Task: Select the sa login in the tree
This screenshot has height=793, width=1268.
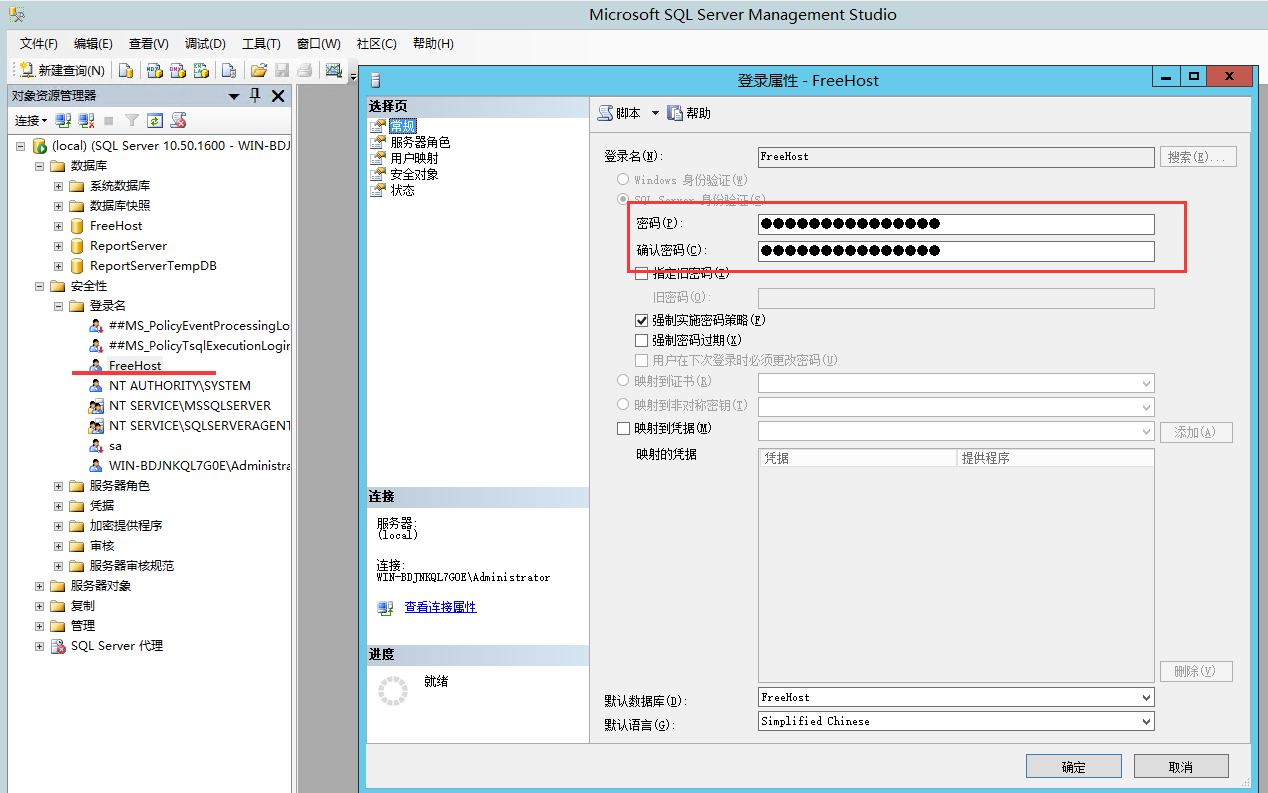Action: pyautogui.click(x=115, y=446)
